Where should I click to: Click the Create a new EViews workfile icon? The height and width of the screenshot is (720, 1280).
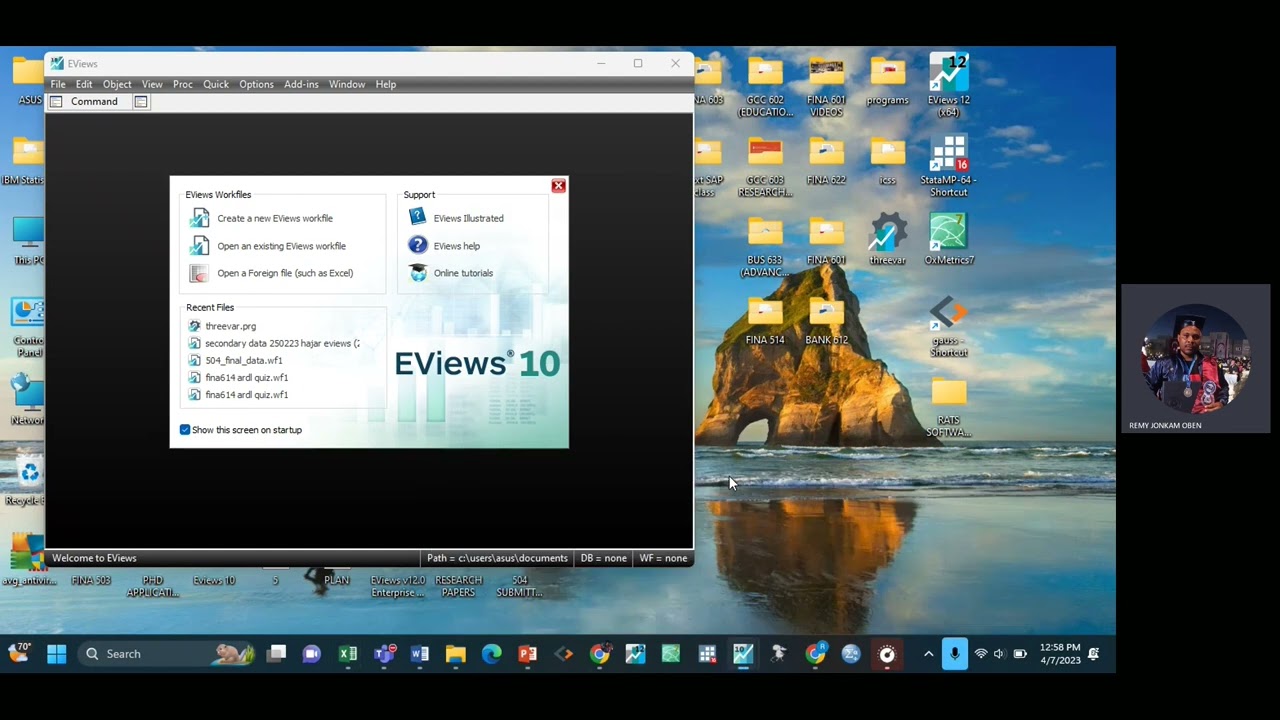(200, 218)
